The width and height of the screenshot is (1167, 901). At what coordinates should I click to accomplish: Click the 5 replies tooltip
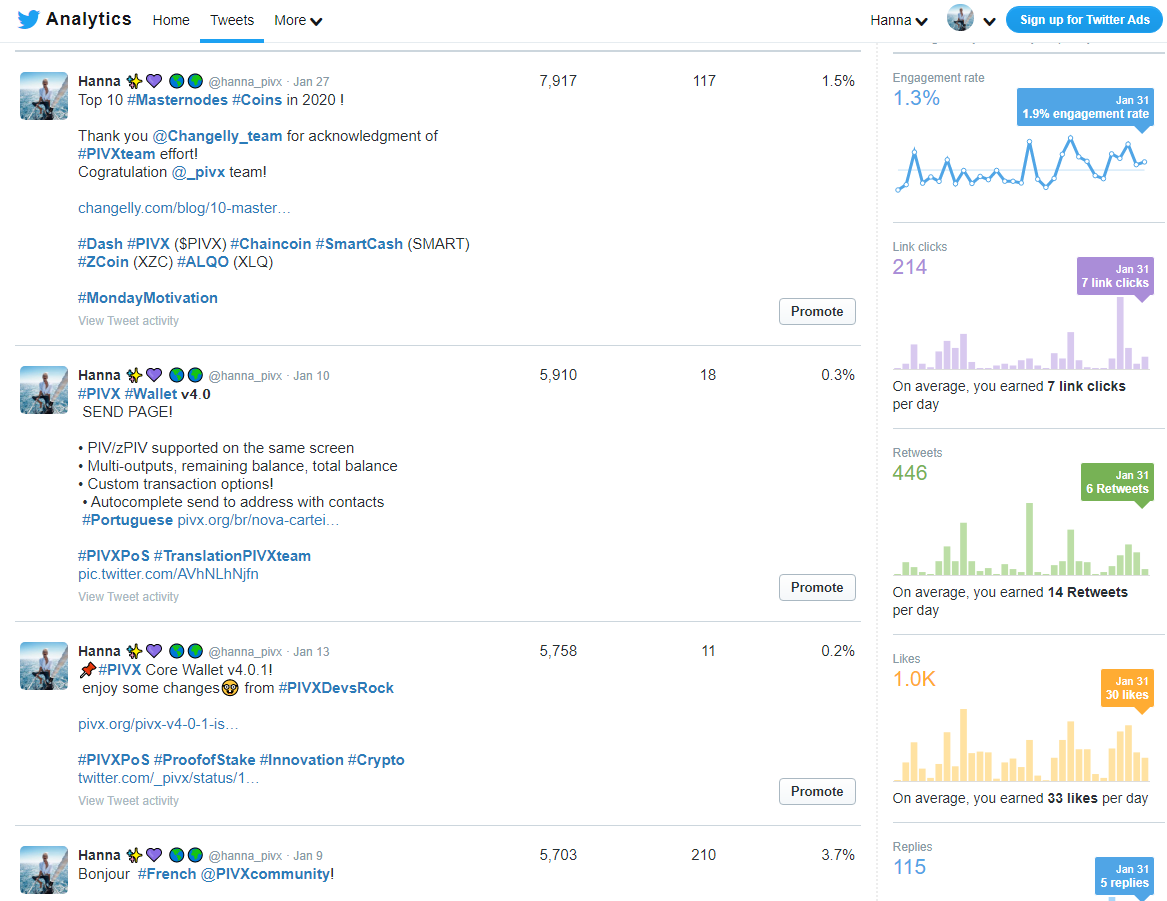(1124, 876)
